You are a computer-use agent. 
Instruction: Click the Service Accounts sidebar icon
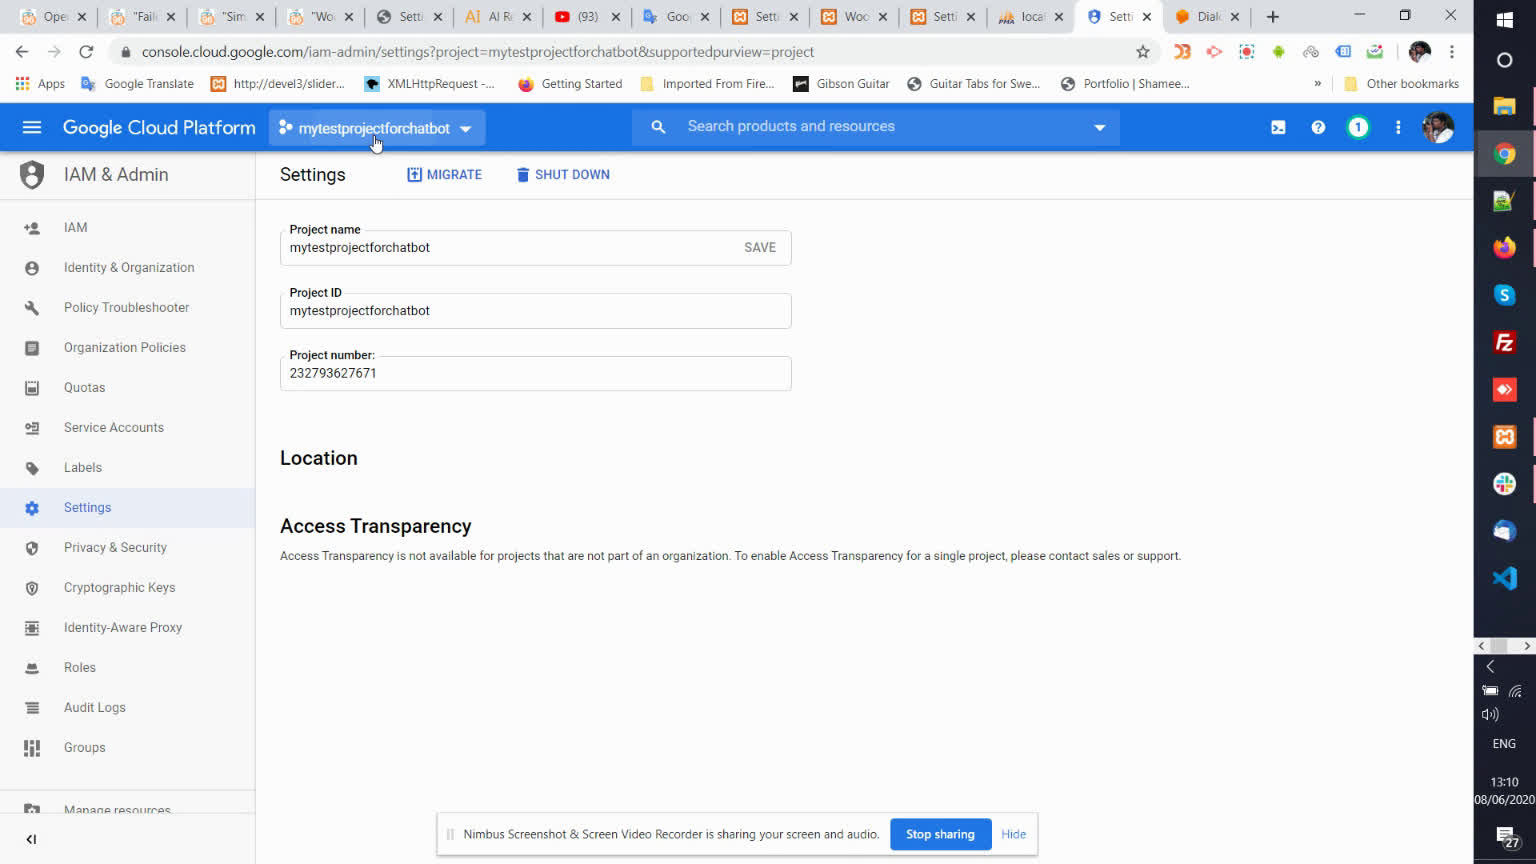(x=32, y=428)
